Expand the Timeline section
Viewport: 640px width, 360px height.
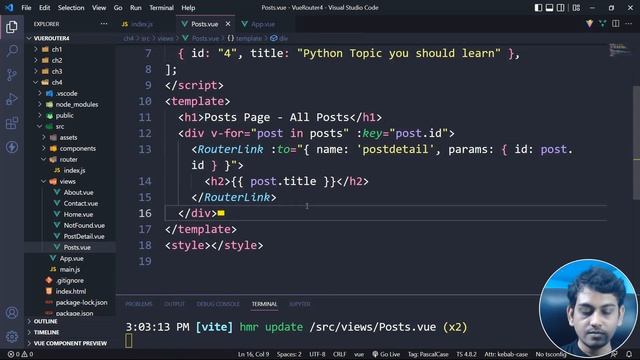click(x=70, y=332)
